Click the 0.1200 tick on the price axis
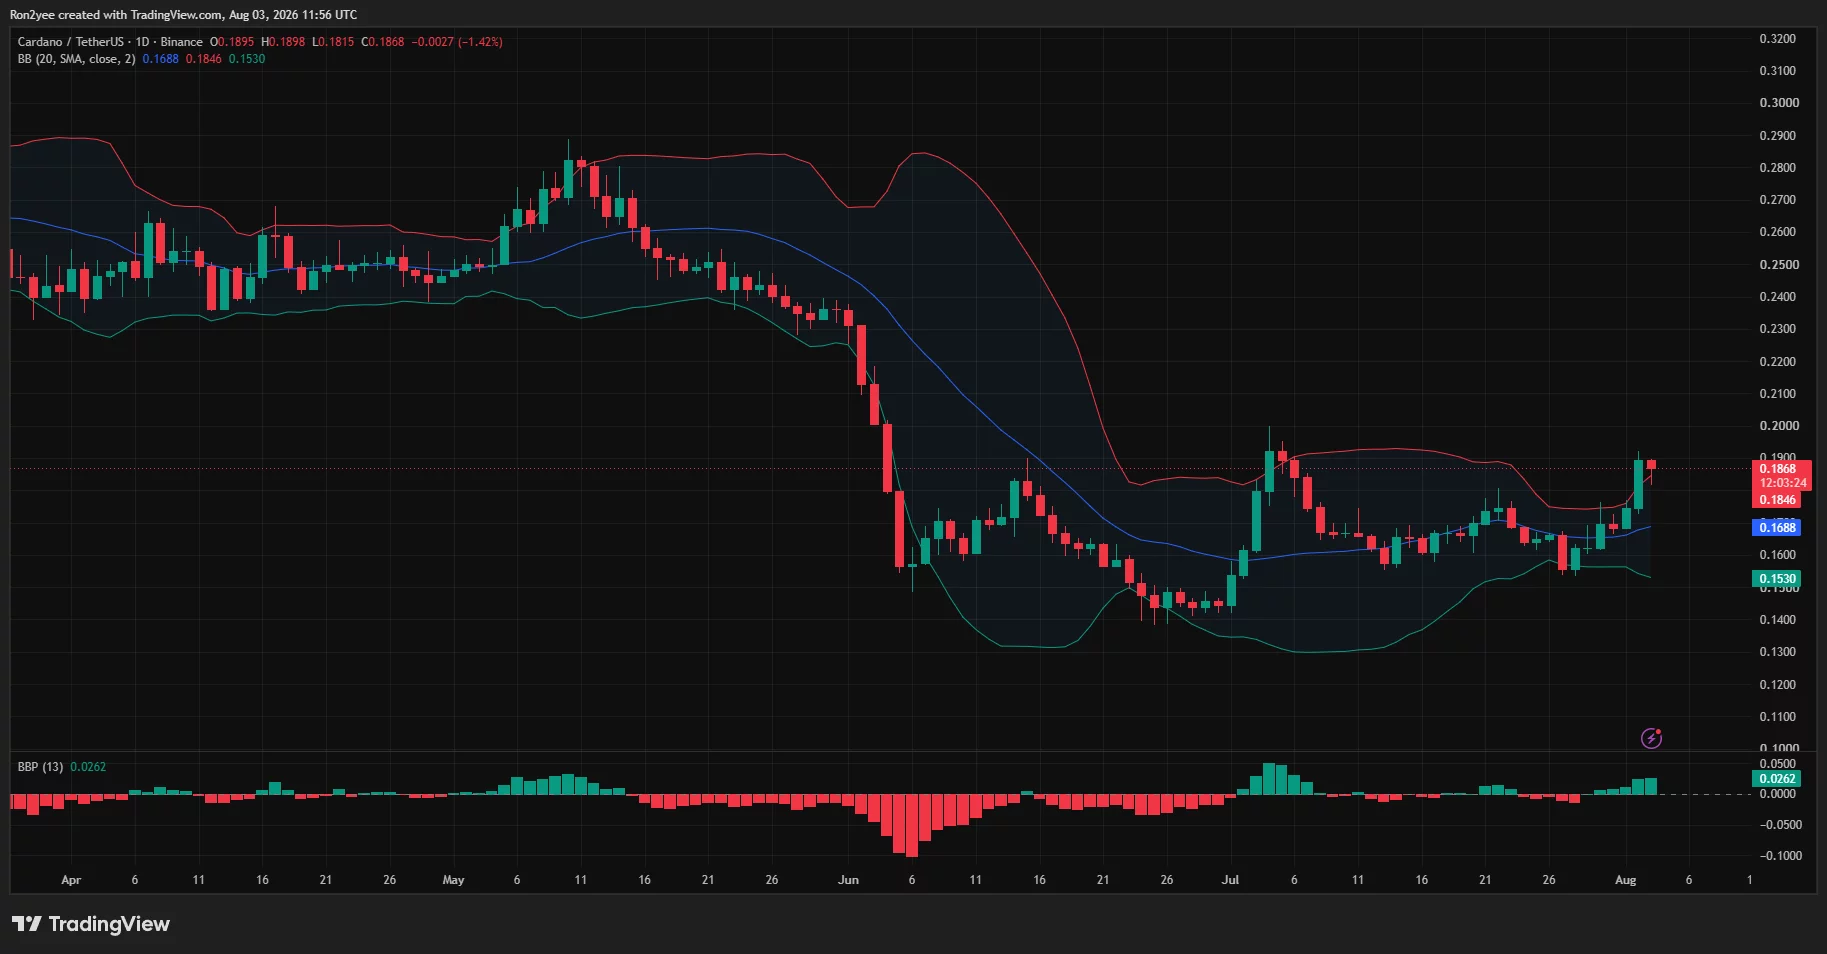Image resolution: width=1827 pixels, height=954 pixels. pos(1778,685)
